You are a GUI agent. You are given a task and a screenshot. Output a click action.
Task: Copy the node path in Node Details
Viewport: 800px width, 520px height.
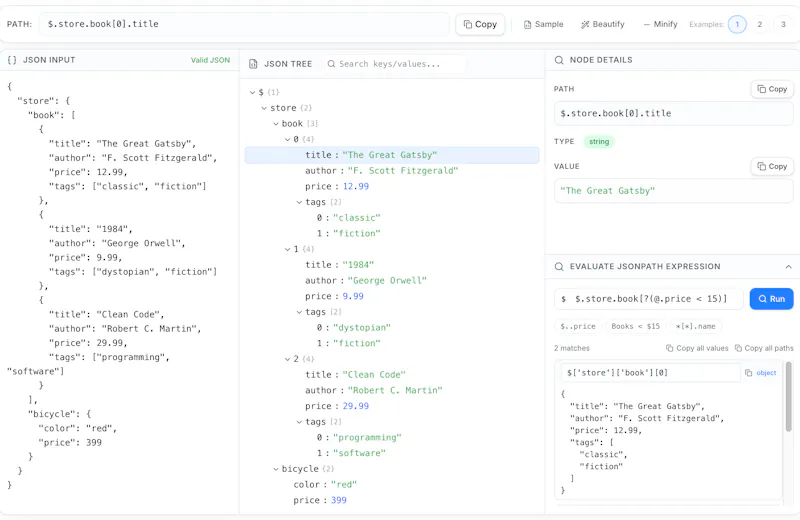(x=772, y=89)
